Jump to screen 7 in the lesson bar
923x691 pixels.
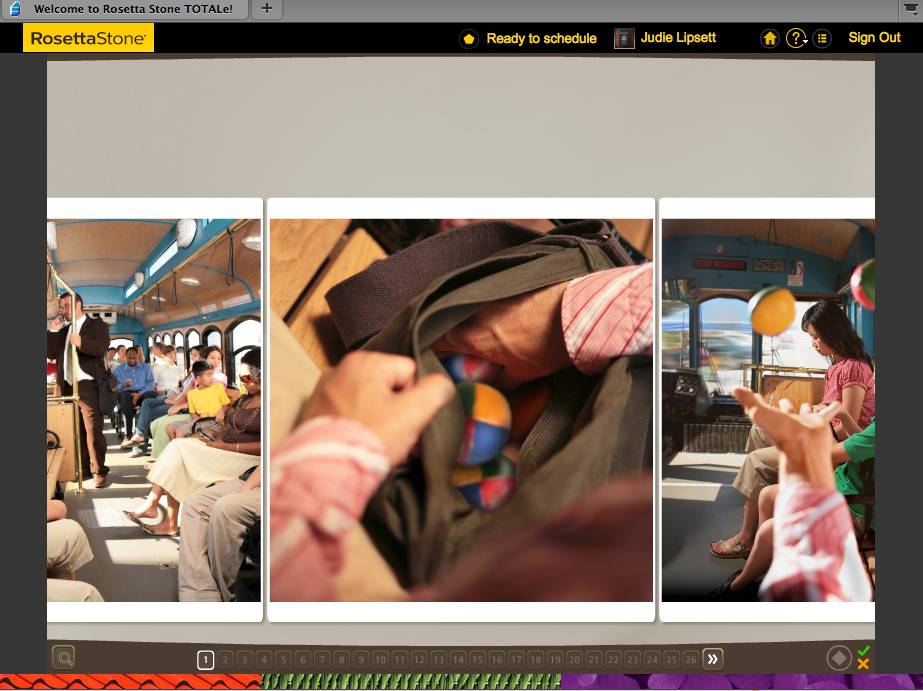click(322, 660)
